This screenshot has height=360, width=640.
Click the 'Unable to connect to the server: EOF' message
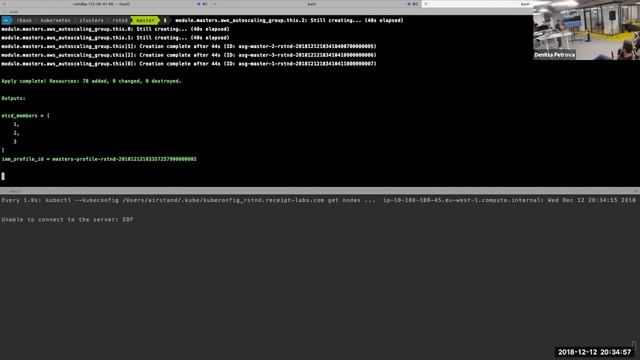[67, 220]
